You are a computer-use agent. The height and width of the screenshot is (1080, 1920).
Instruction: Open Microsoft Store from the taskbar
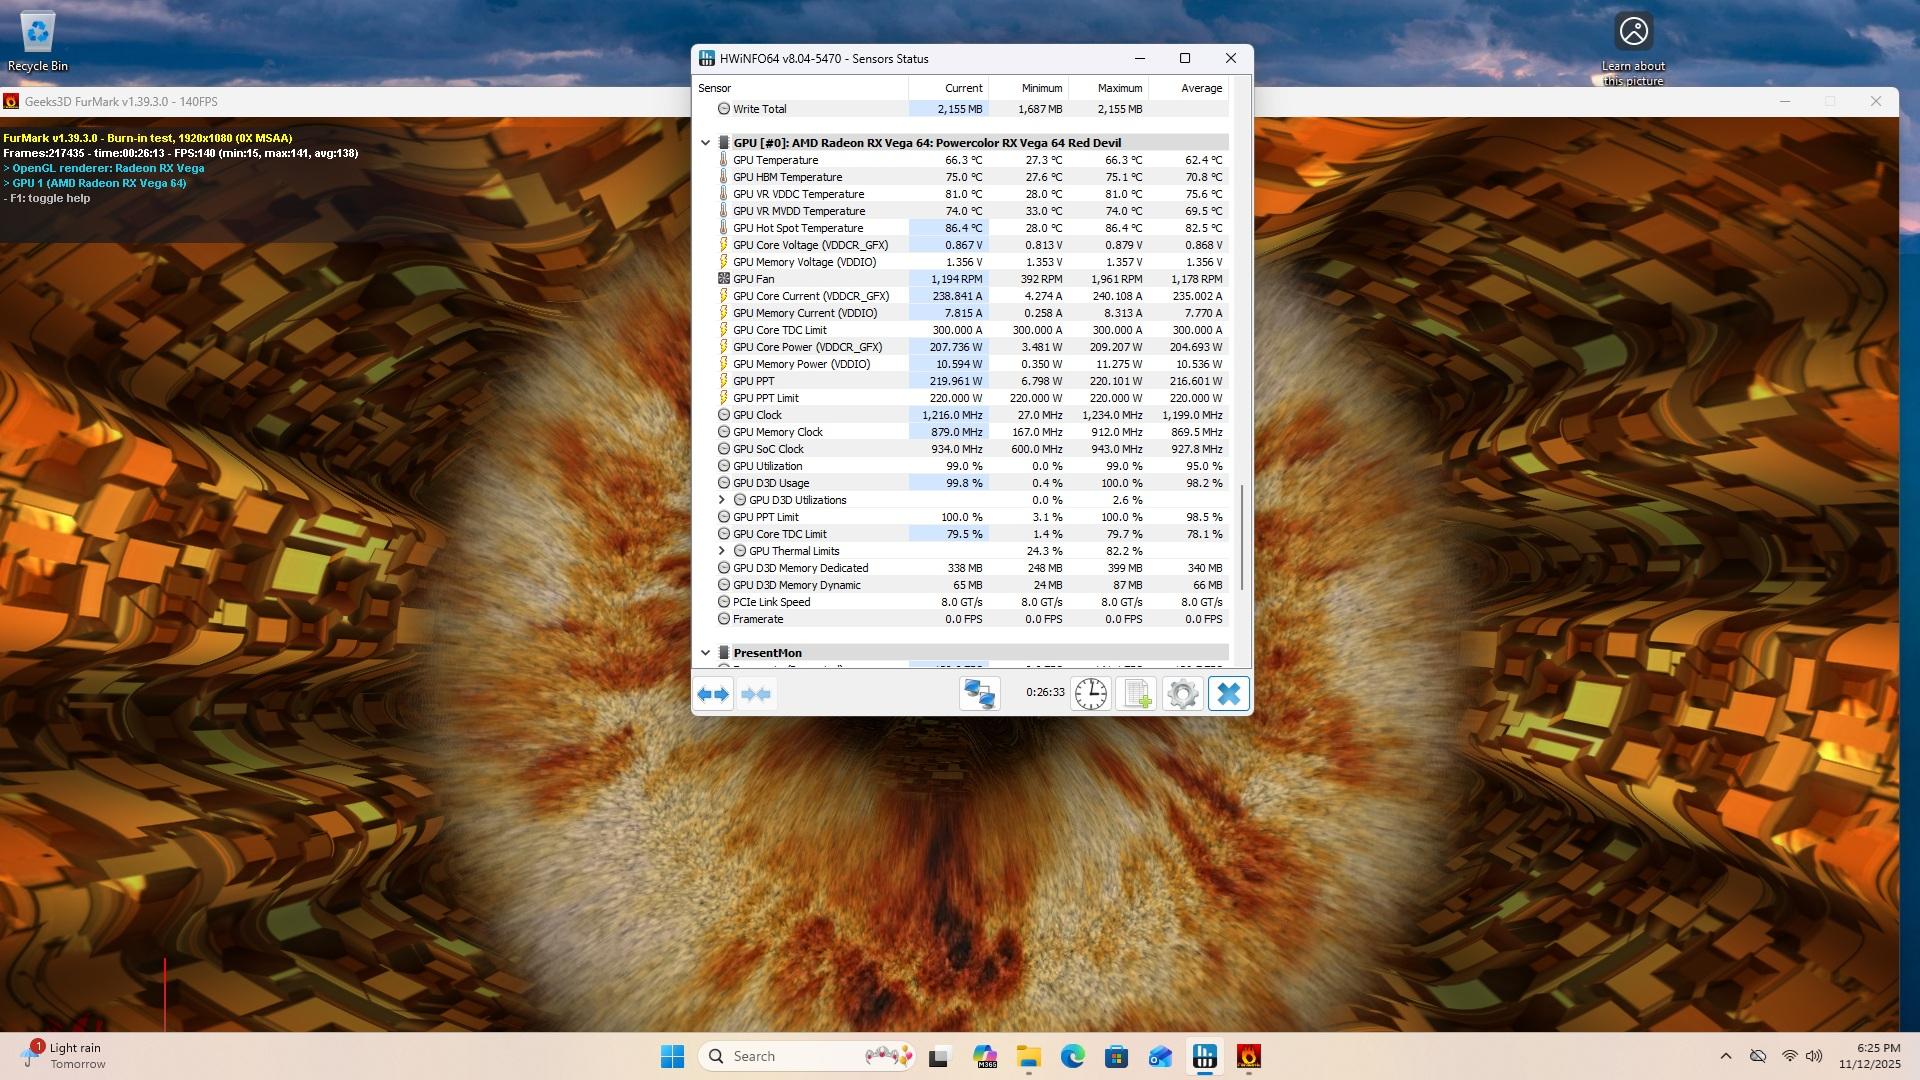pyautogui.click(x=1117, y=1056)
